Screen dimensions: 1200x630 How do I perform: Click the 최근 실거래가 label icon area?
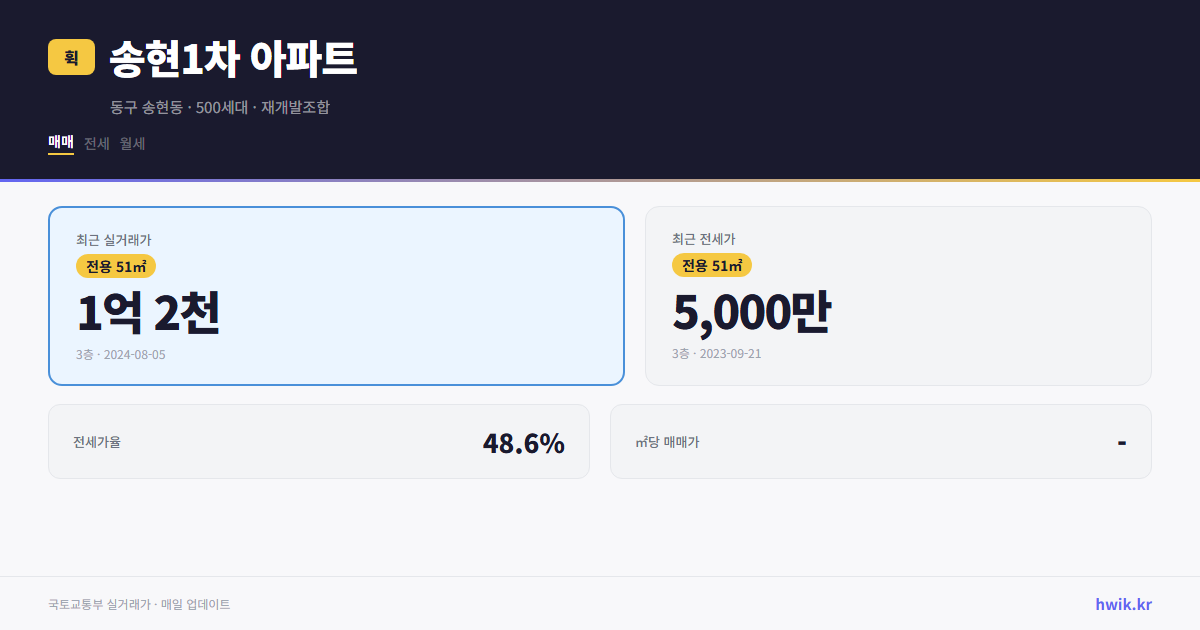[103, 239]
